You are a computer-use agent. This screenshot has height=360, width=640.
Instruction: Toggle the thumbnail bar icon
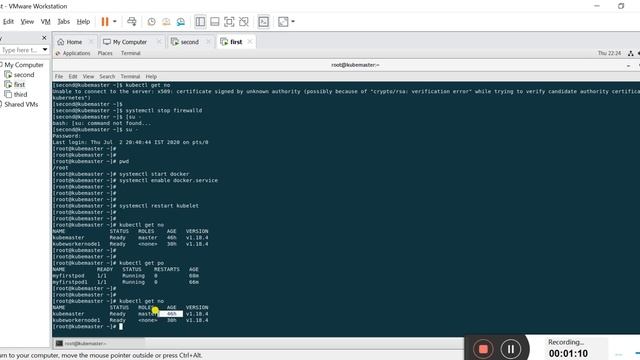point(215,22)
